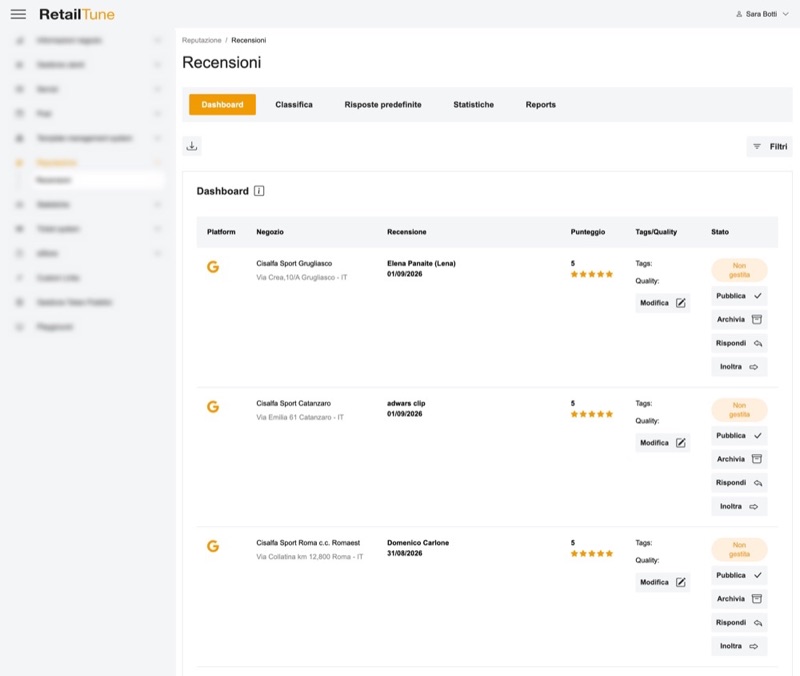The image size is (800, 676).
Task: Click address Via Emilia 61 Catanzaro - IT
Action: click(x=300, y=417)
